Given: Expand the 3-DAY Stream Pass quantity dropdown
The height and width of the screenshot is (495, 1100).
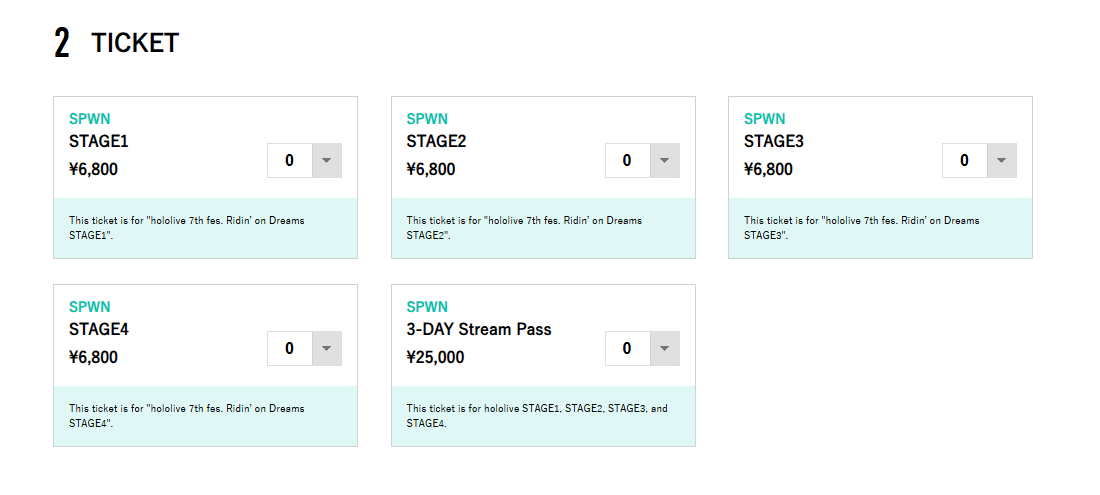Looking at the screenshot, I should point(665,349).
